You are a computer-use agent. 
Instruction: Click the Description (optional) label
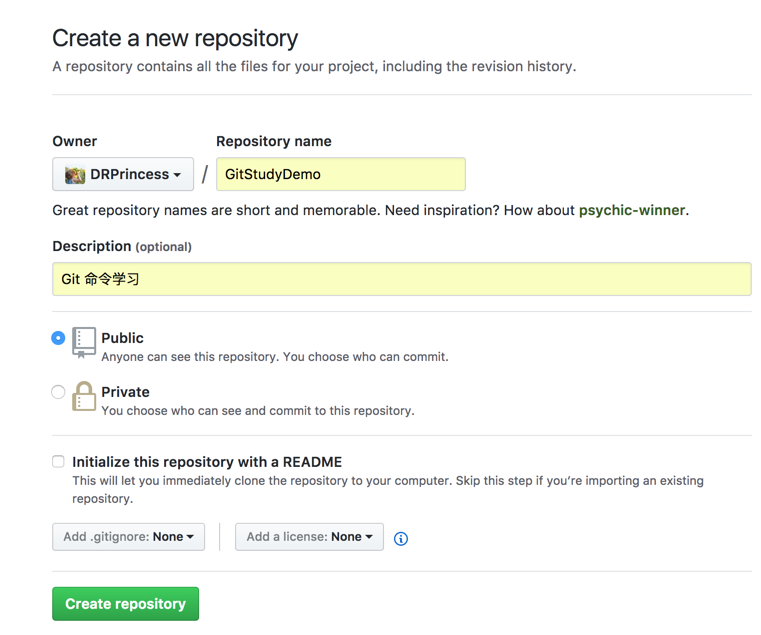[x=122, y=246]
